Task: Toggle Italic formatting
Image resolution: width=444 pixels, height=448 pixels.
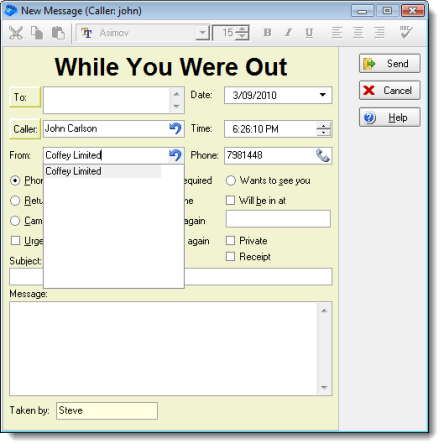Action: pyautogui.click(x=288, y=33)
